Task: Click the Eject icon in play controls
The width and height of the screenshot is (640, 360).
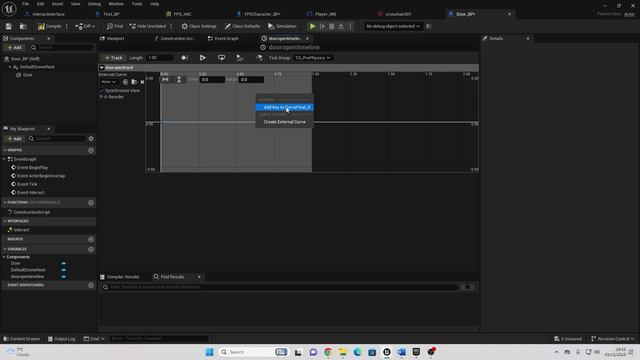Action: (341, 26)
